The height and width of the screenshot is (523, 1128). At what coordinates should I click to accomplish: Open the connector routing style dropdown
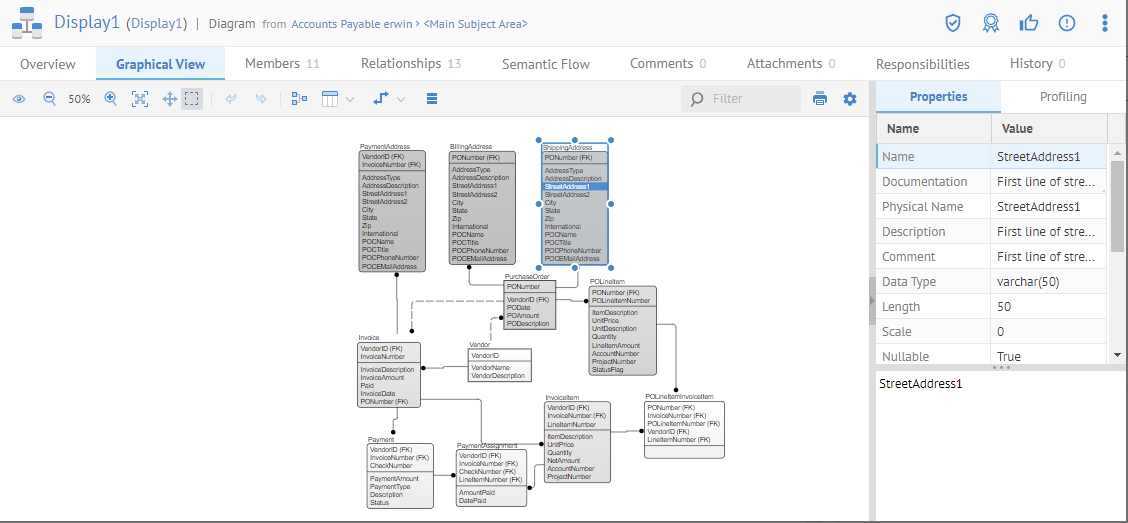pyautogui.click(x=388, y=99)
